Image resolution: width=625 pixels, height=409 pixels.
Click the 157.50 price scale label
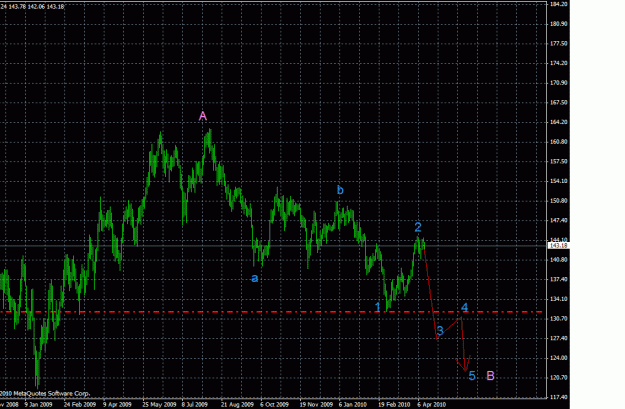[558, 161]
